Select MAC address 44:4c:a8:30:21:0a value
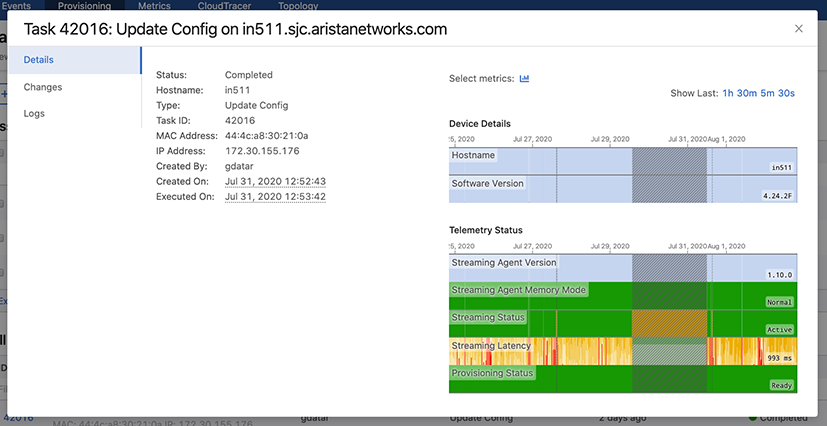Screen dimensions: 827x426 tap(267, 135)
